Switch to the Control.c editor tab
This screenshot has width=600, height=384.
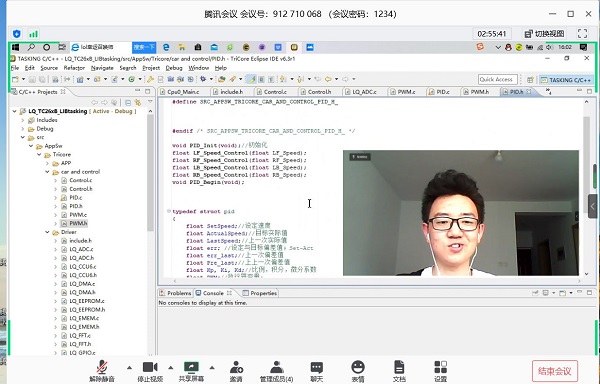[x=275, y=92]
